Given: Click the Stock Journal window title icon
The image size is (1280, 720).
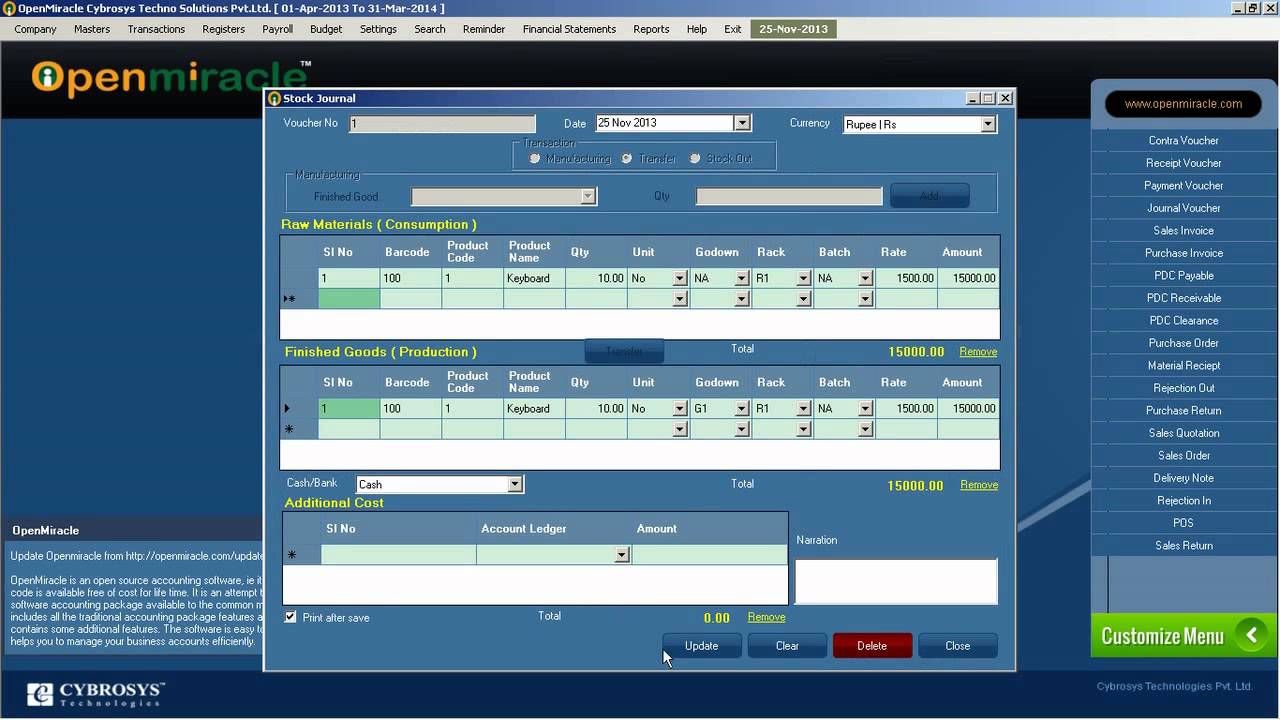Looking at the screenshot, I should [x=274, y=98].
